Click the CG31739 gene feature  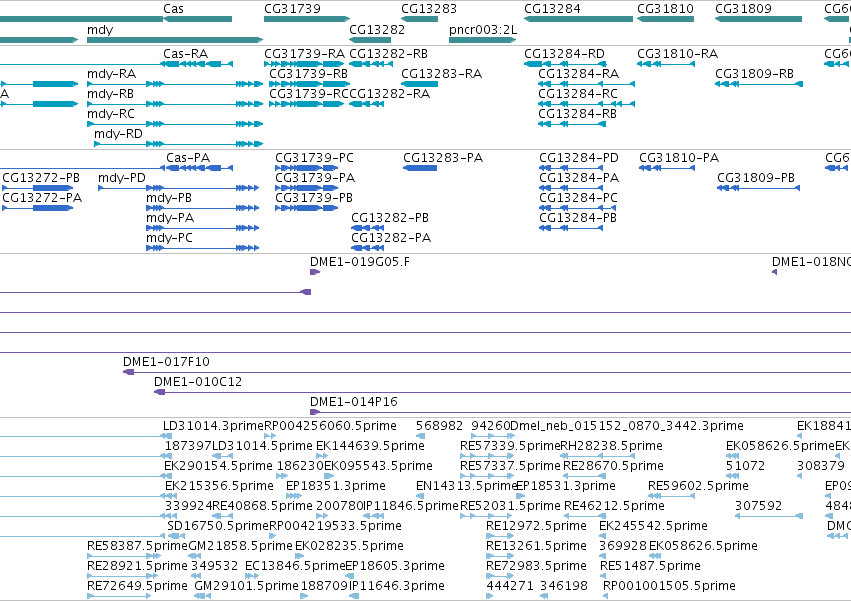(307, 19)
